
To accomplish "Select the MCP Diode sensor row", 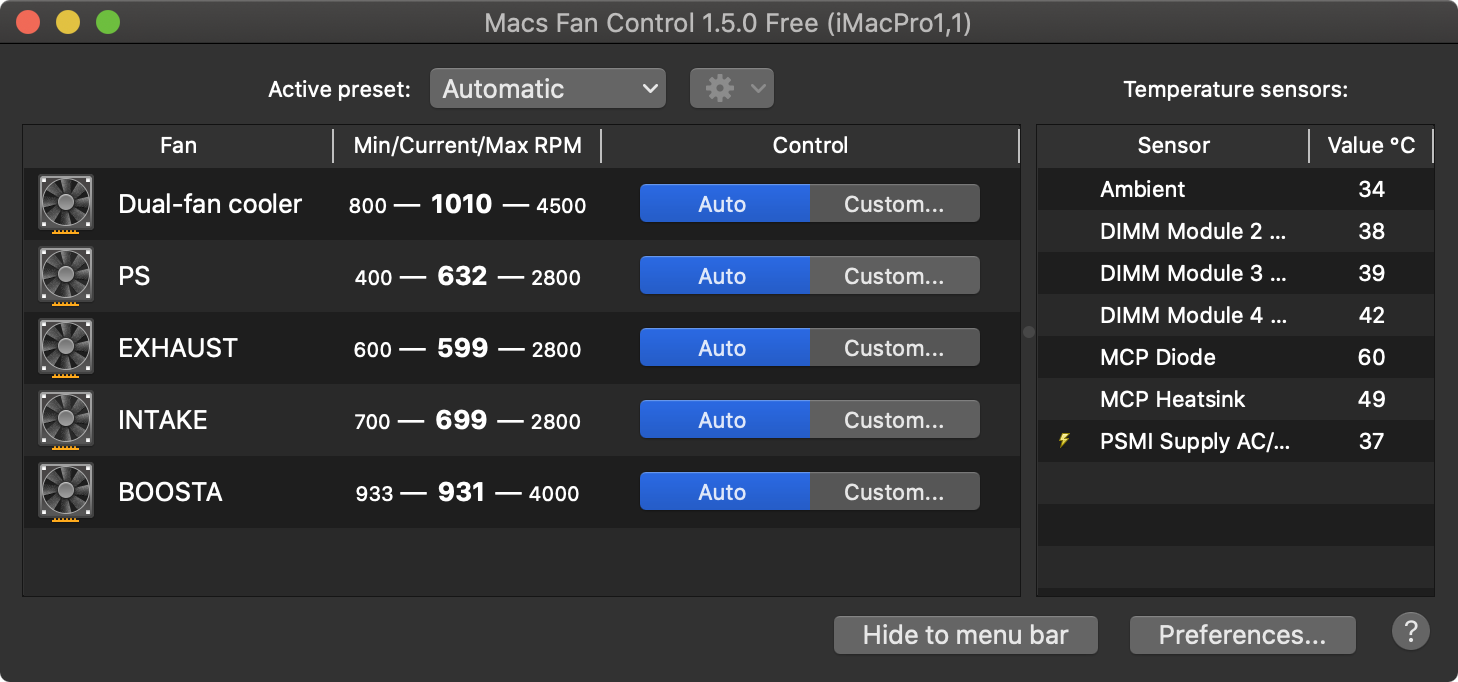I will pyautogui.click(x=1235, y=357).
